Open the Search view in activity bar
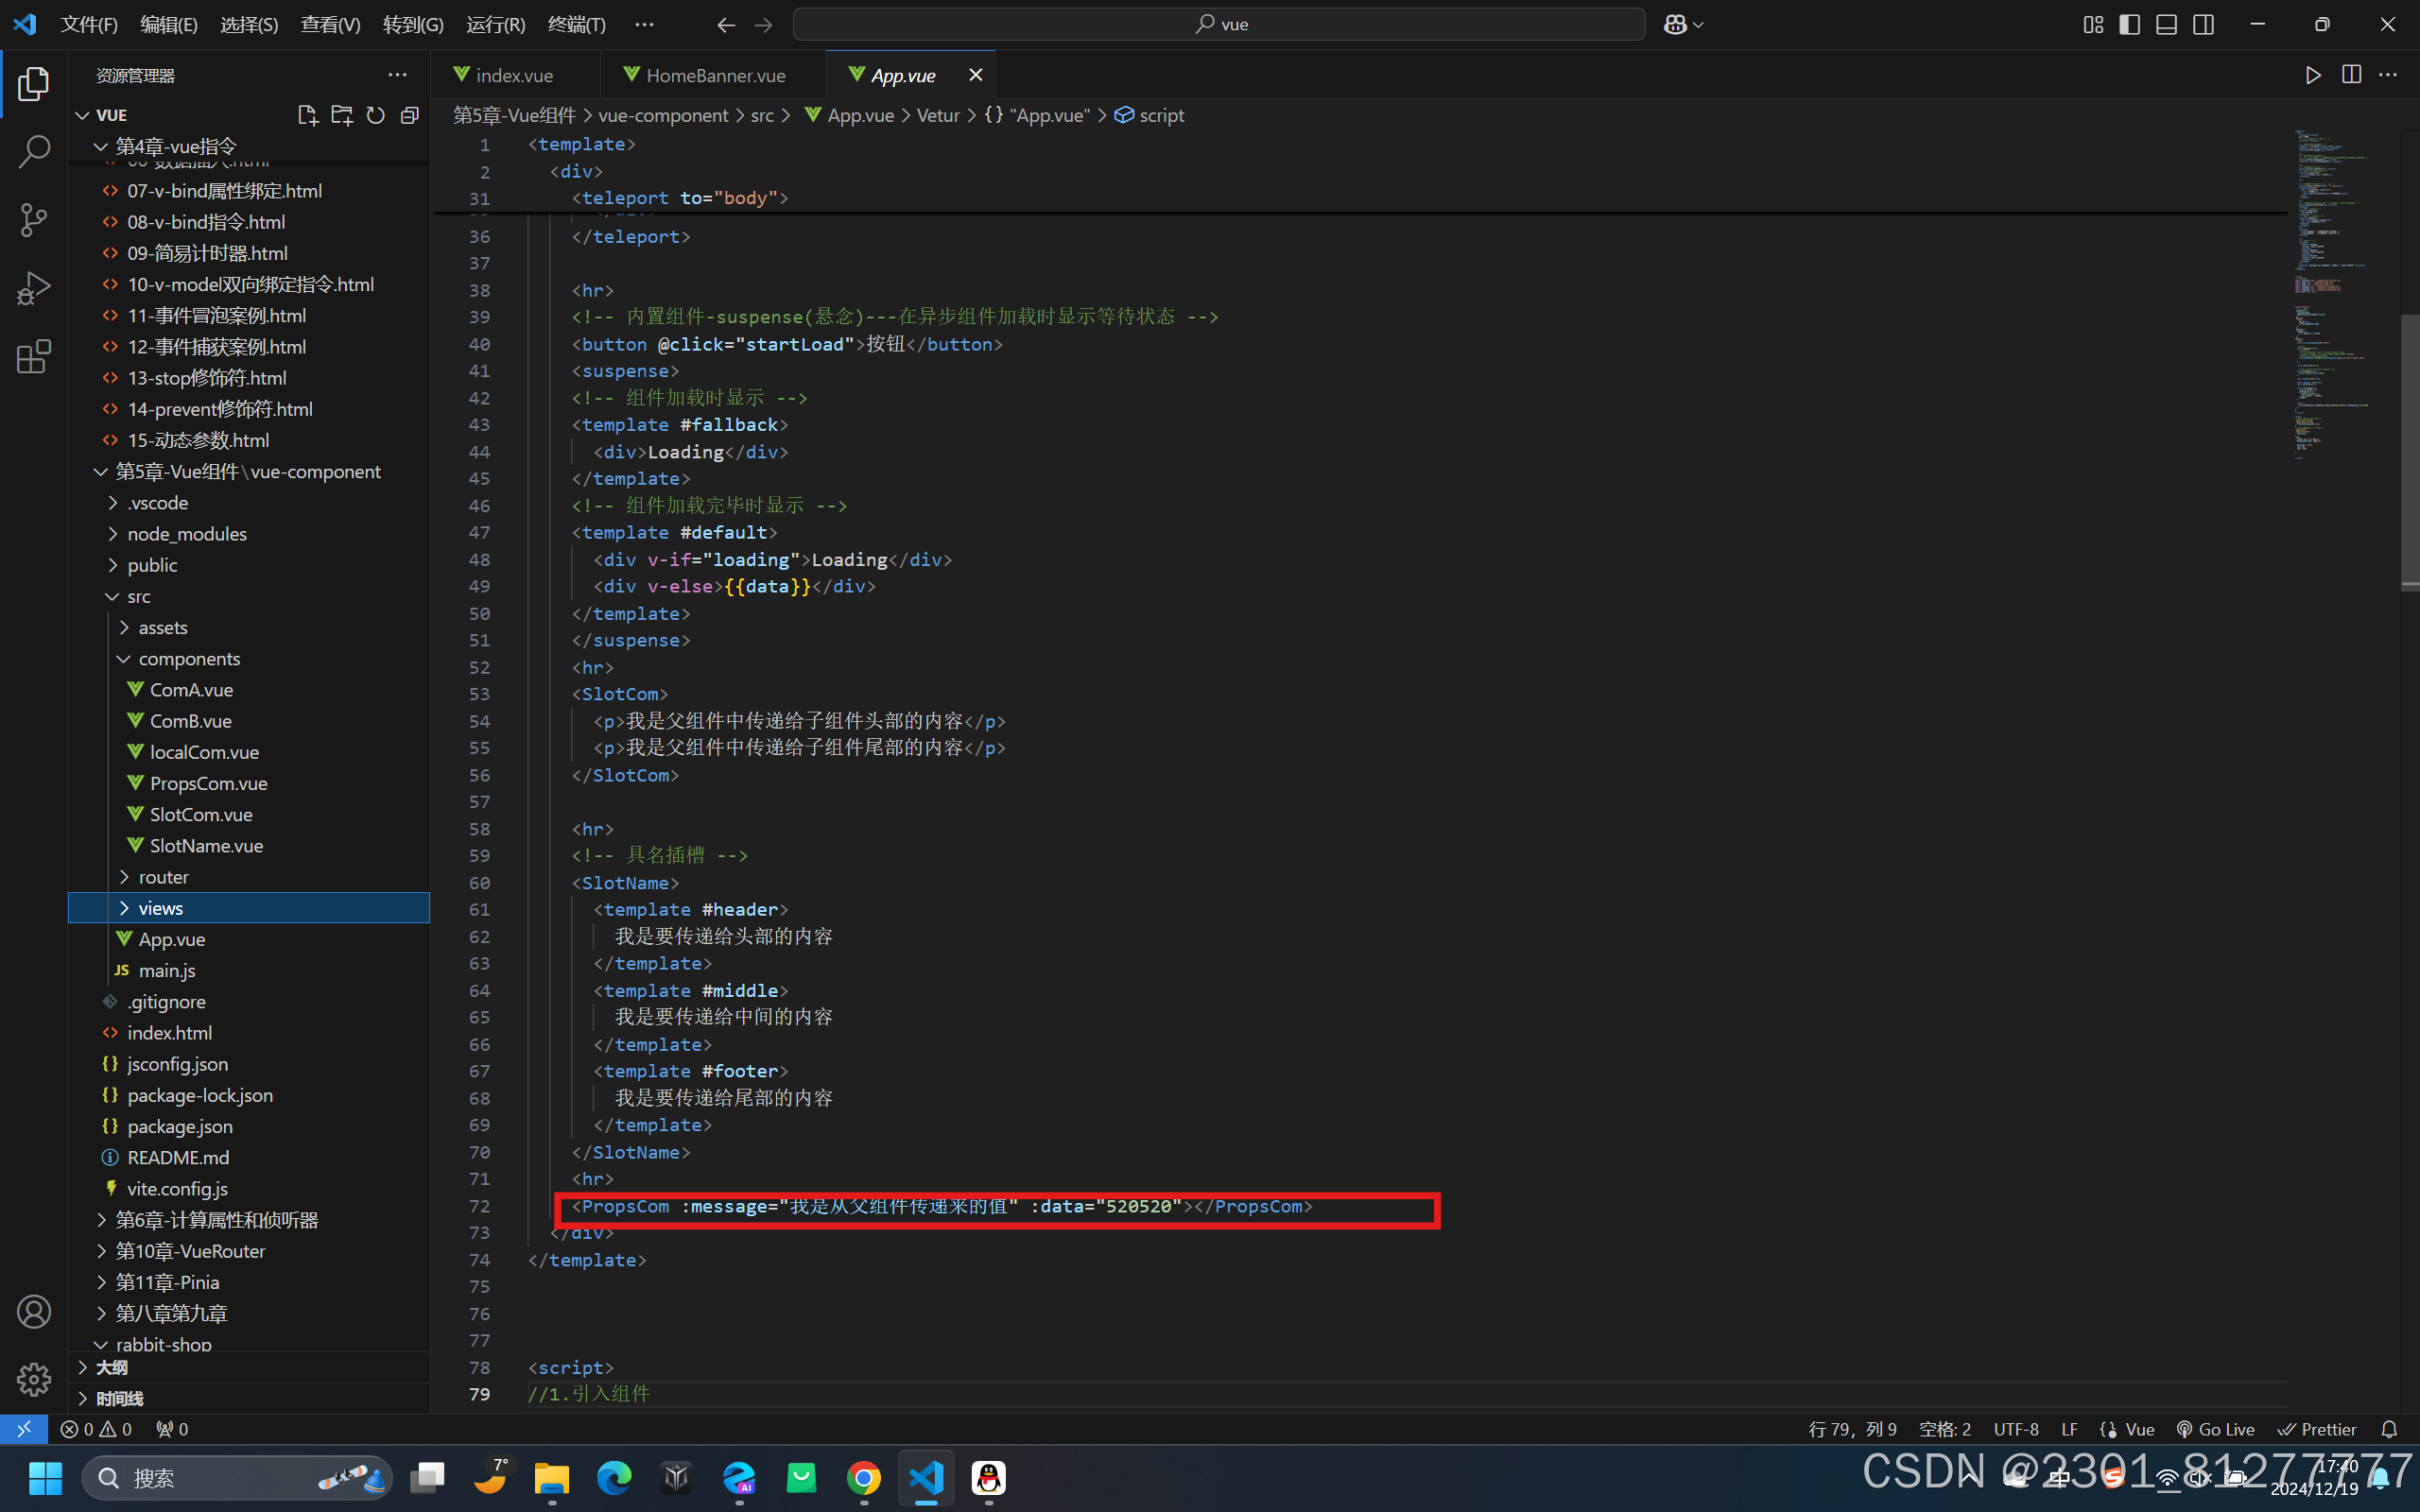The height and width of the screenshot is (1512, 2420). pyautogui.click(x=34, y=152)
